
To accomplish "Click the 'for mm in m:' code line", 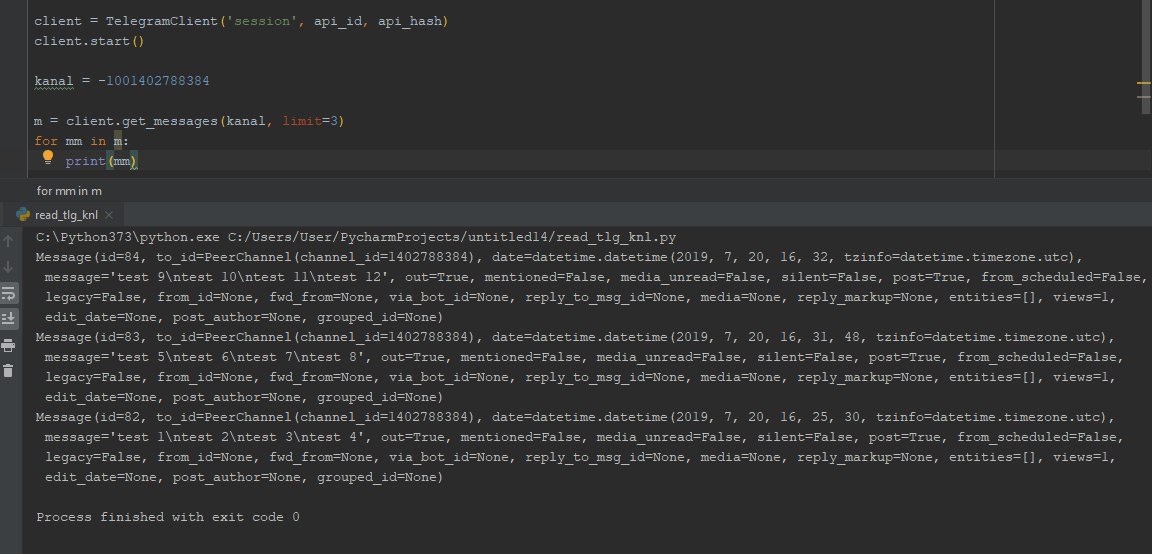I will pyautogui.click(x=82, y=140).
